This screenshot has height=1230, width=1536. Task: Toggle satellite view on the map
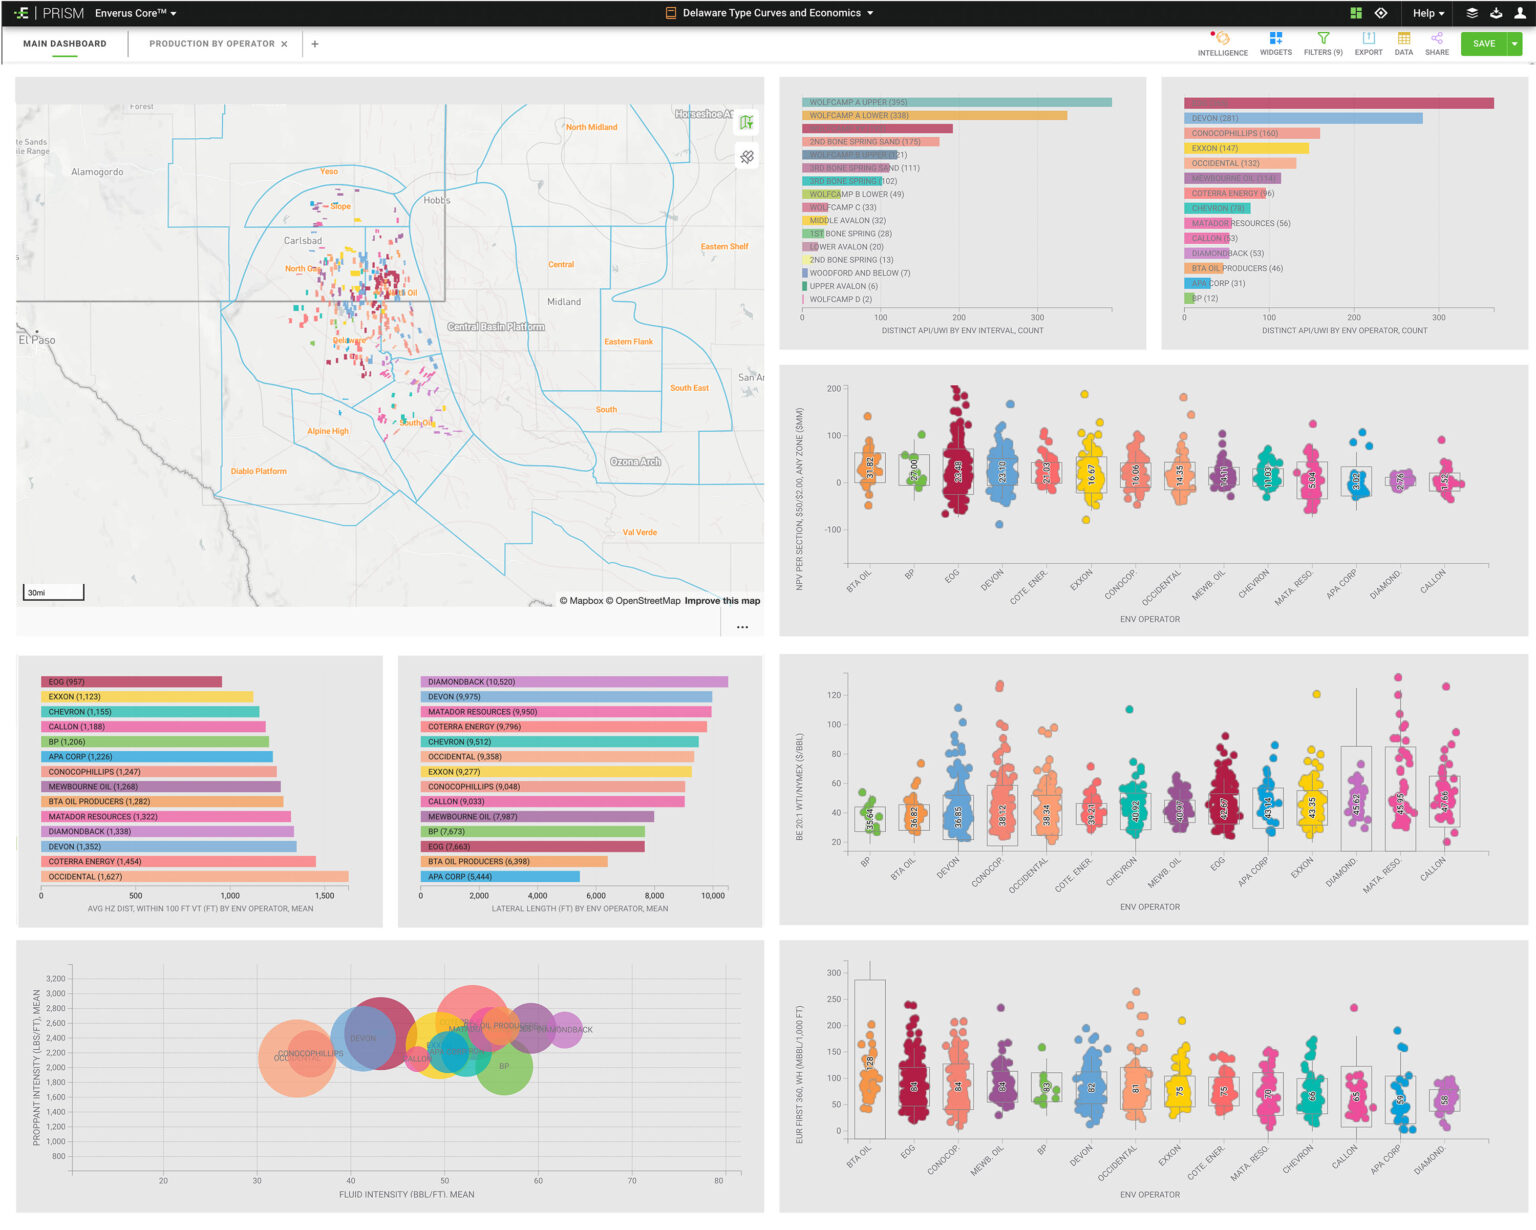tap(747, 157)
